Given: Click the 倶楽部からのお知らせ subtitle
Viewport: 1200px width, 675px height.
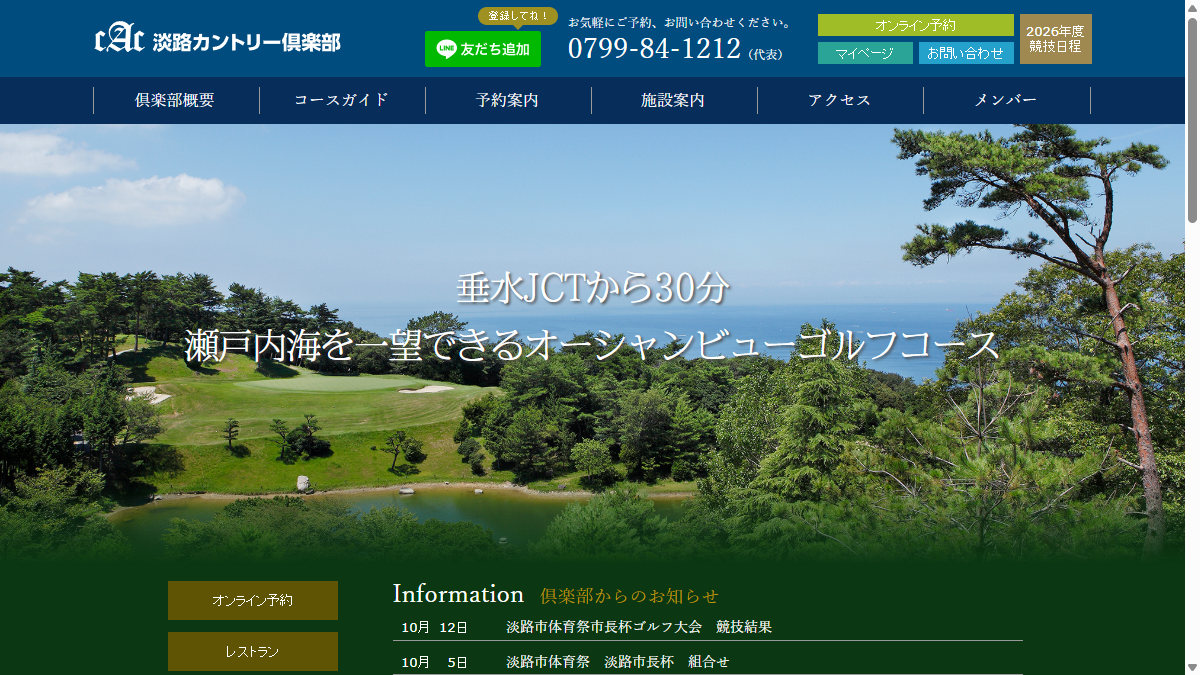Looking at the screenshot, I should point(629,596).
